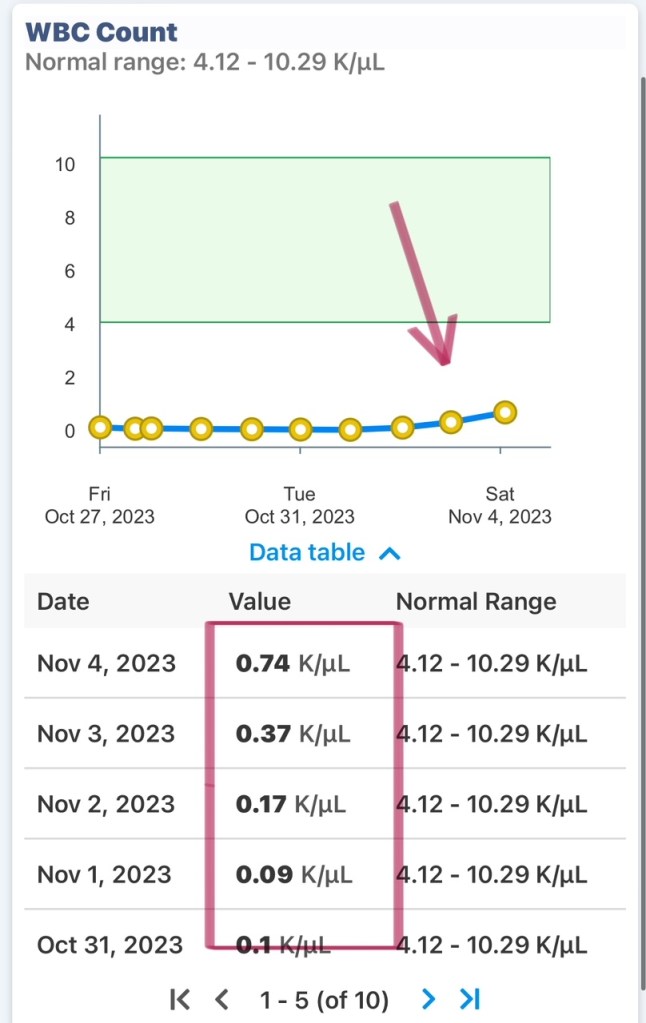Click the 1 - 5 (of 10) page indicator
Image resolution: width=646 pixels, height=1023 pixels.
click(x=324, y=998)
